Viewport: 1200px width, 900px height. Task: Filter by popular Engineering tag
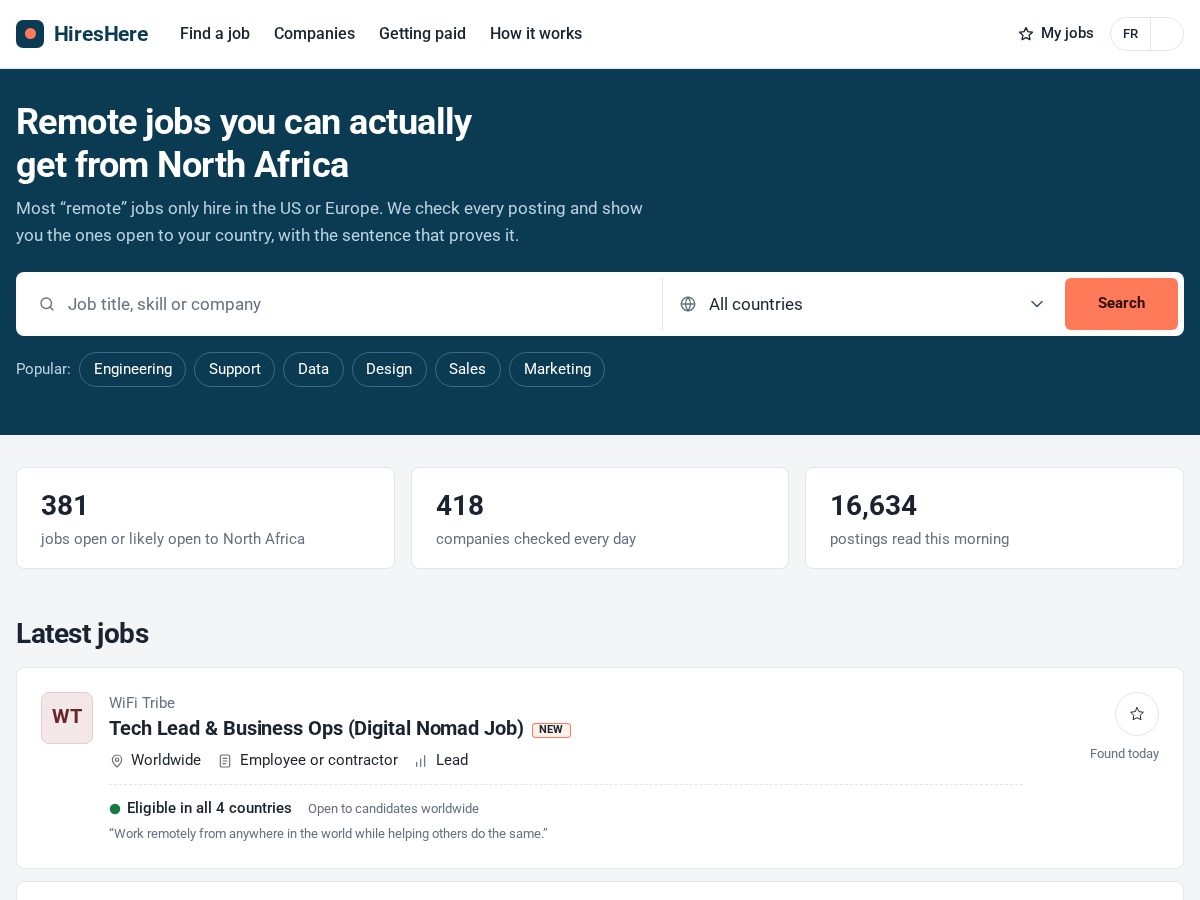click(x=133, y=369)
